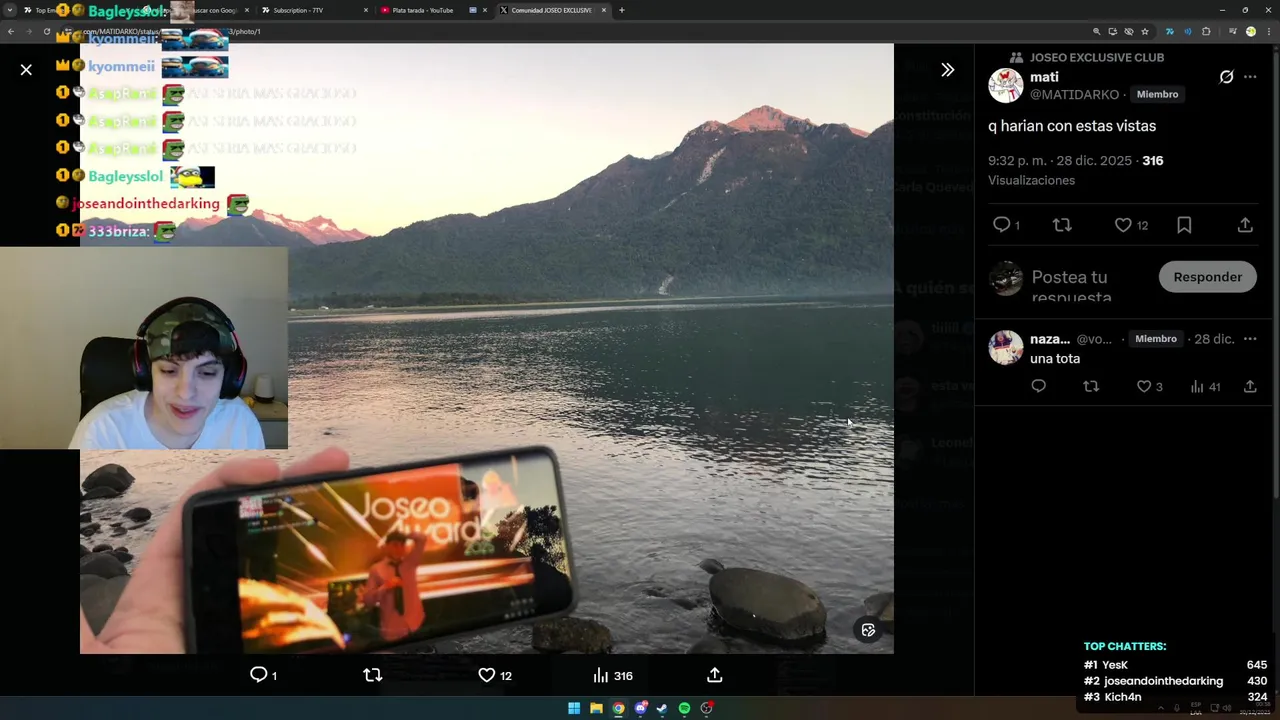Like naza's reply with 3 likes
The height and width of the screenshot is (720, 1280).
click(1144, 386)
